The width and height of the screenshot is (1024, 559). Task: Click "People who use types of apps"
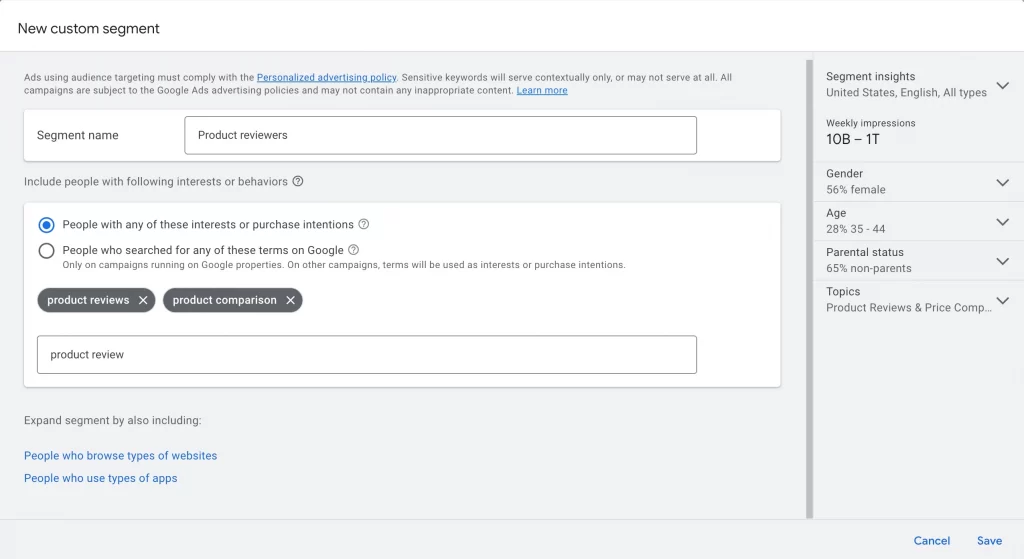101,478
